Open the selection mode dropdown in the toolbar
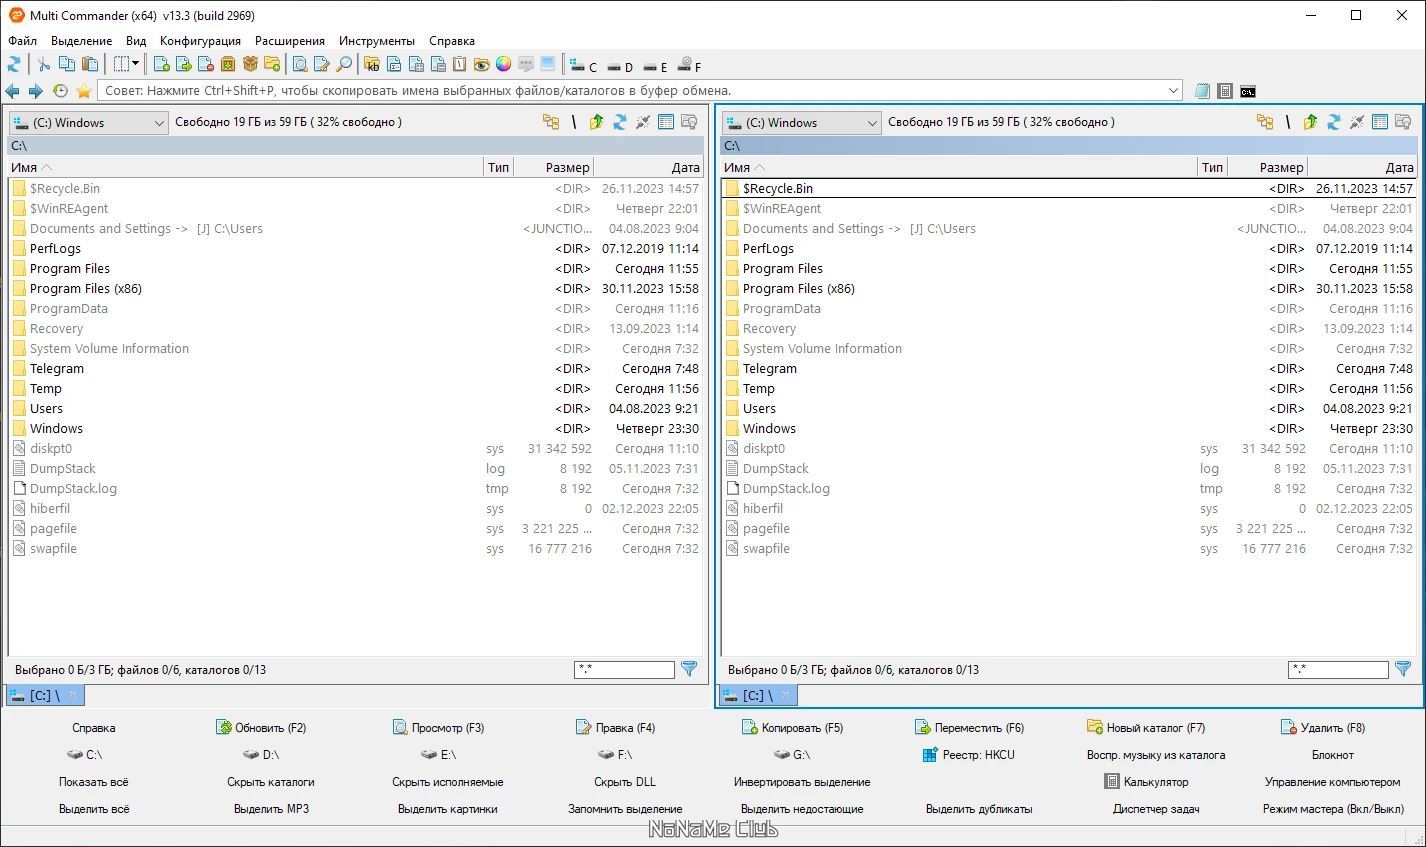 pos(127,64)
